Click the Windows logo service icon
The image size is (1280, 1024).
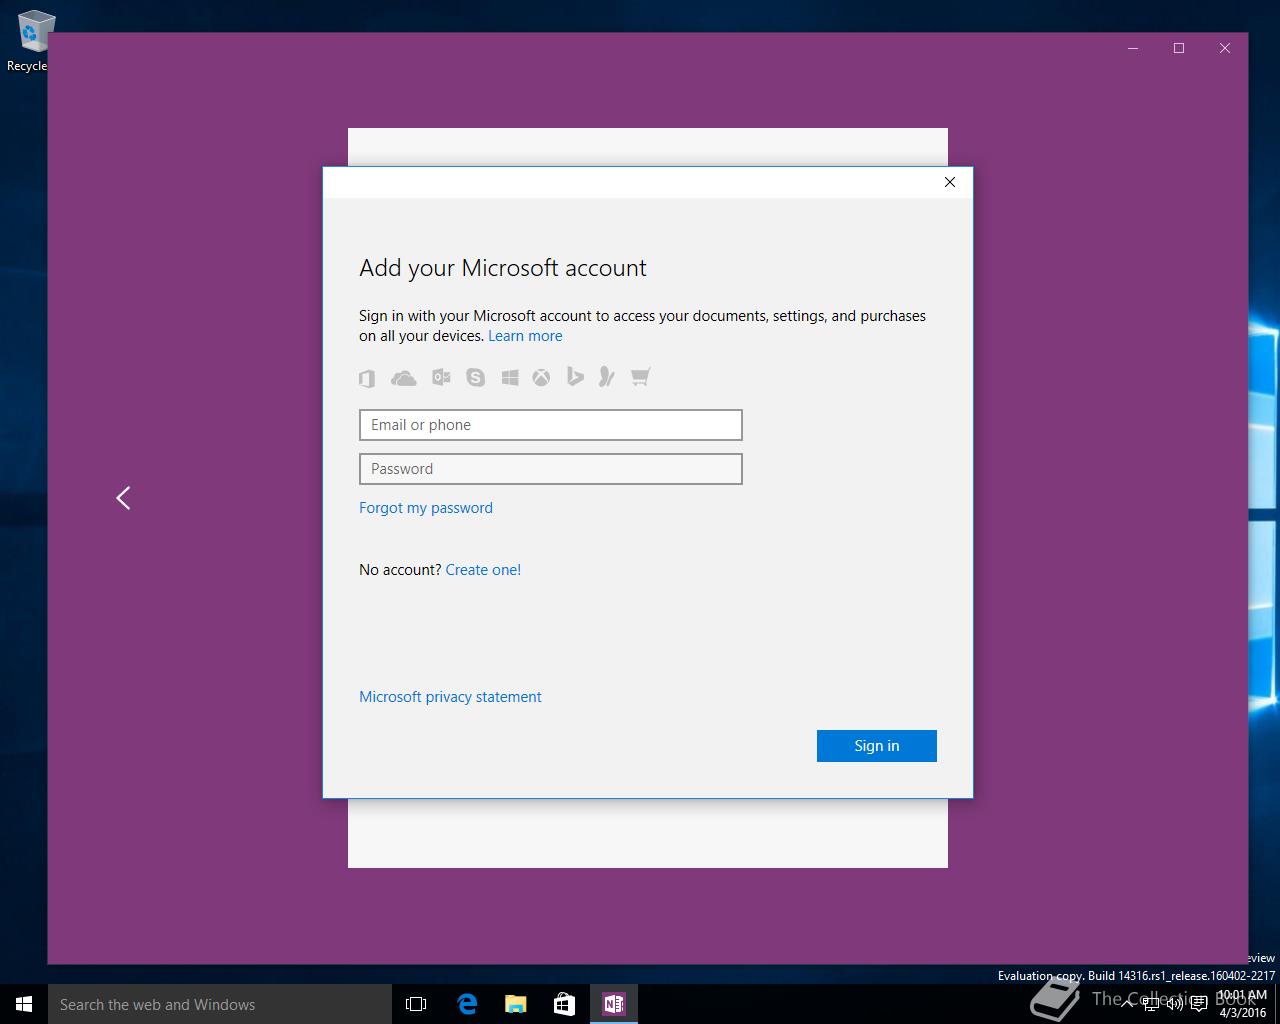[510, 377]
